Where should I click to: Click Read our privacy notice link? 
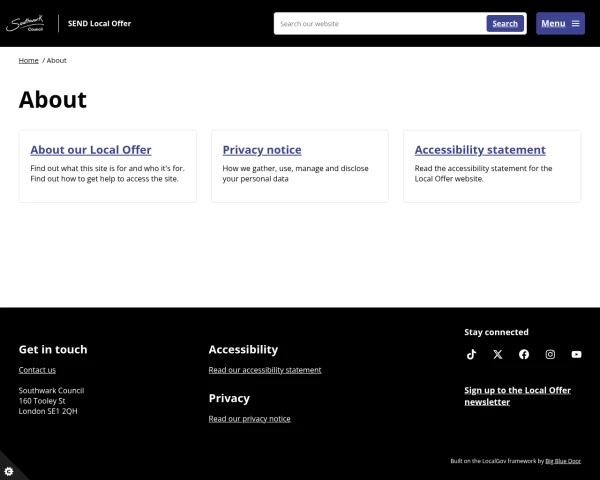(249, 419)
